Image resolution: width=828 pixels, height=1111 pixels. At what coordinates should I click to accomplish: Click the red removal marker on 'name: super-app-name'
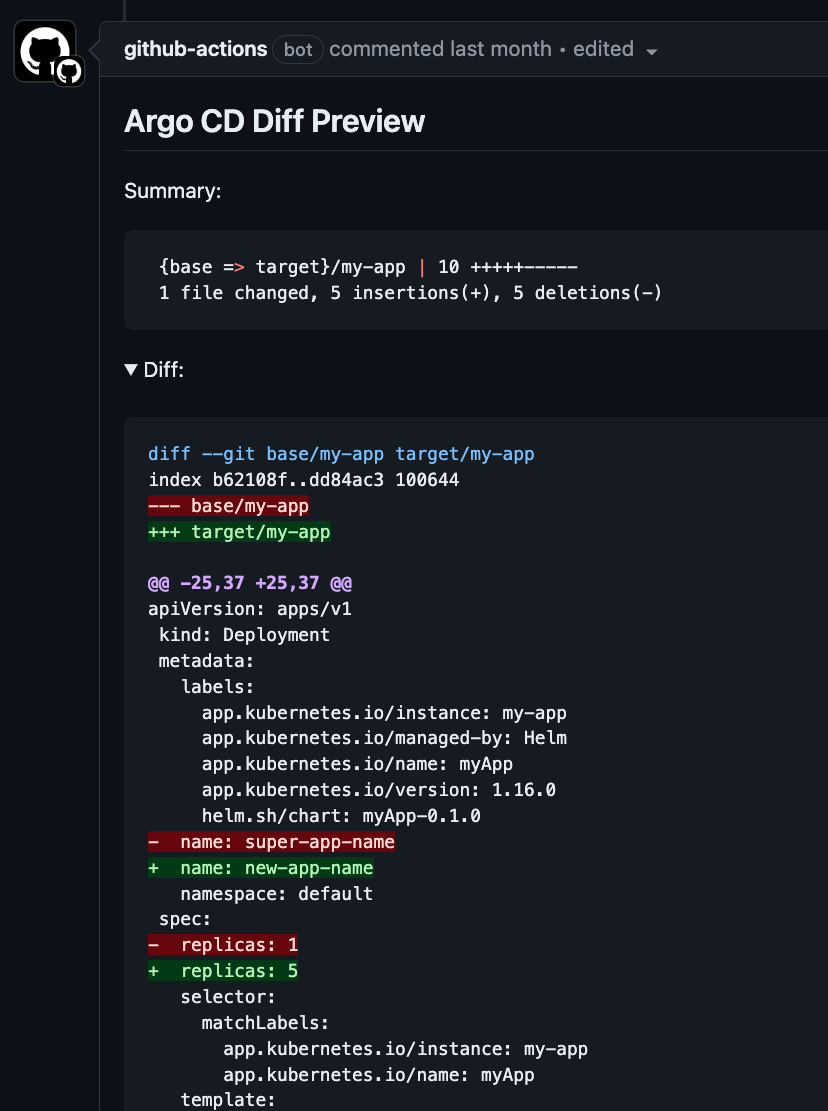tap(153, 841)
